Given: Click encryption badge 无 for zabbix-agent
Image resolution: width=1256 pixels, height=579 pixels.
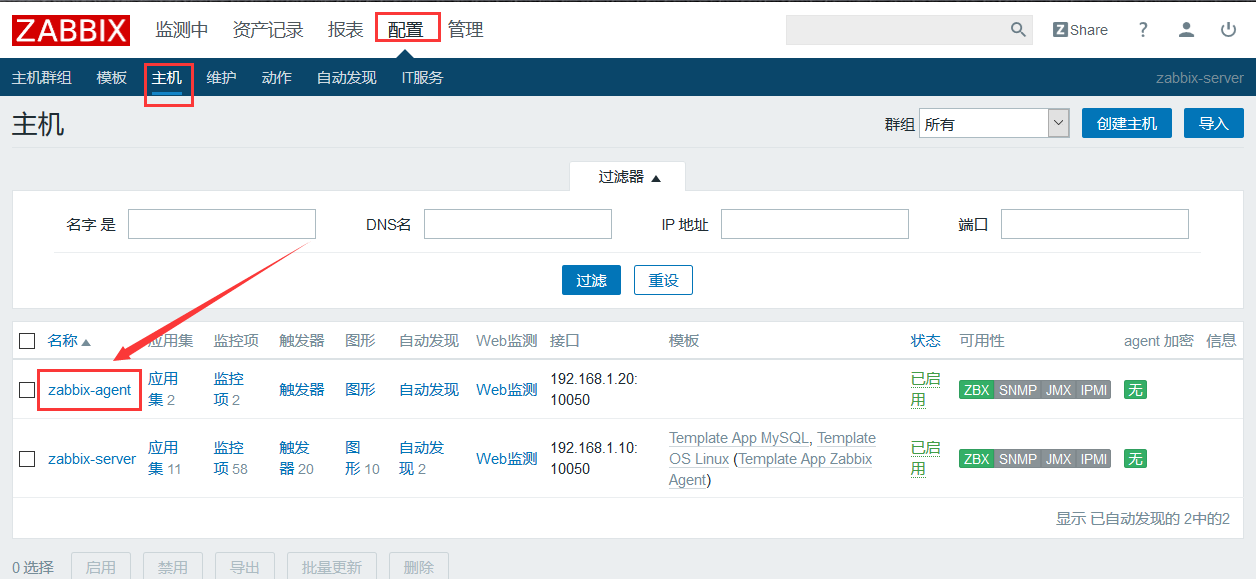Looking at the screenshot, I should (x=1135, y=390).
